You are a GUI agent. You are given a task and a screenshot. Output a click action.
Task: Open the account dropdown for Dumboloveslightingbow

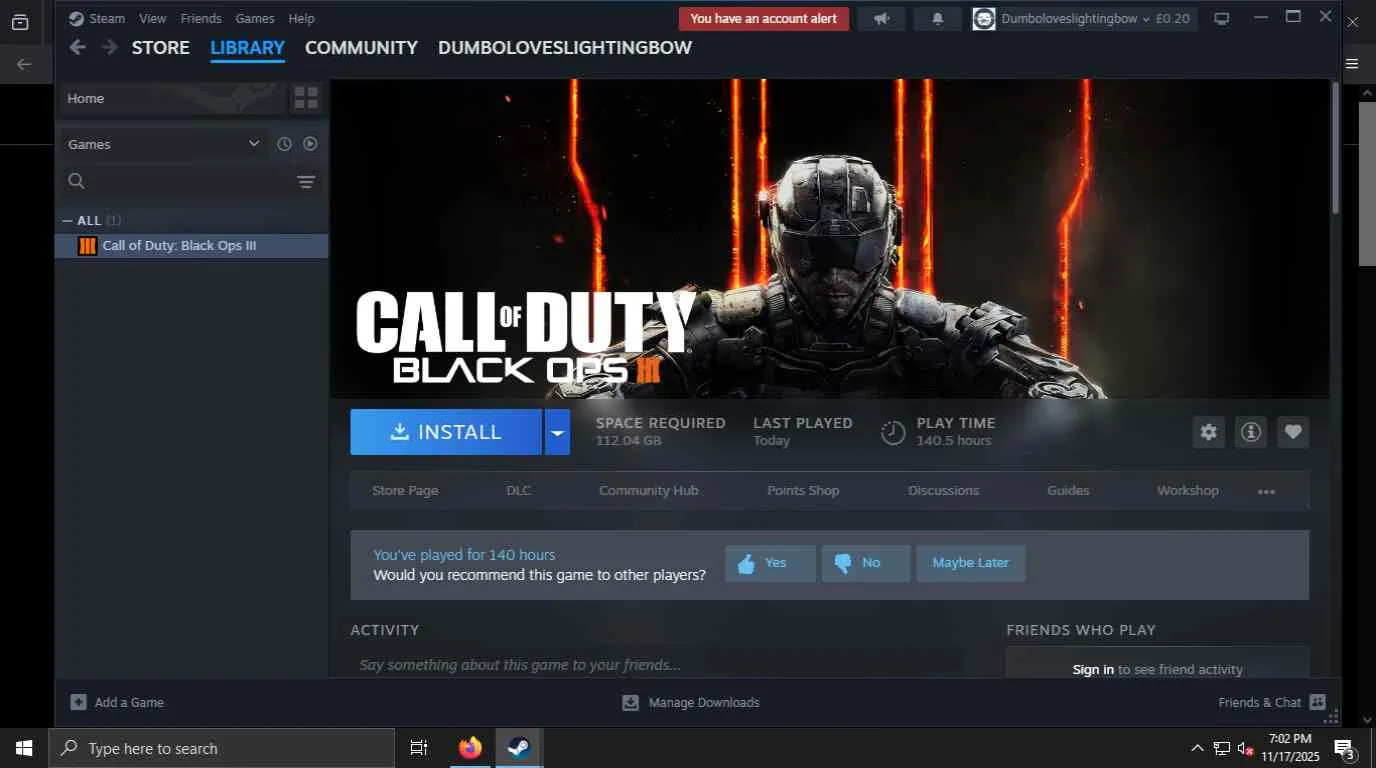1084,19
